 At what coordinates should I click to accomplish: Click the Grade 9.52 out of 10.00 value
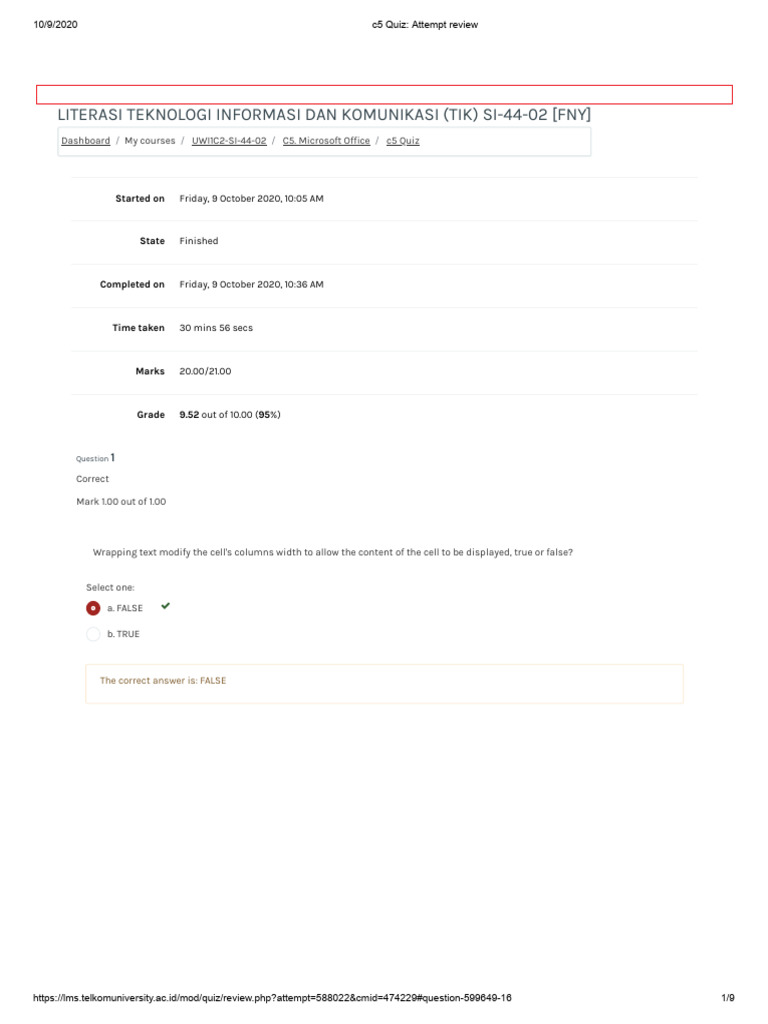[230, 415]
